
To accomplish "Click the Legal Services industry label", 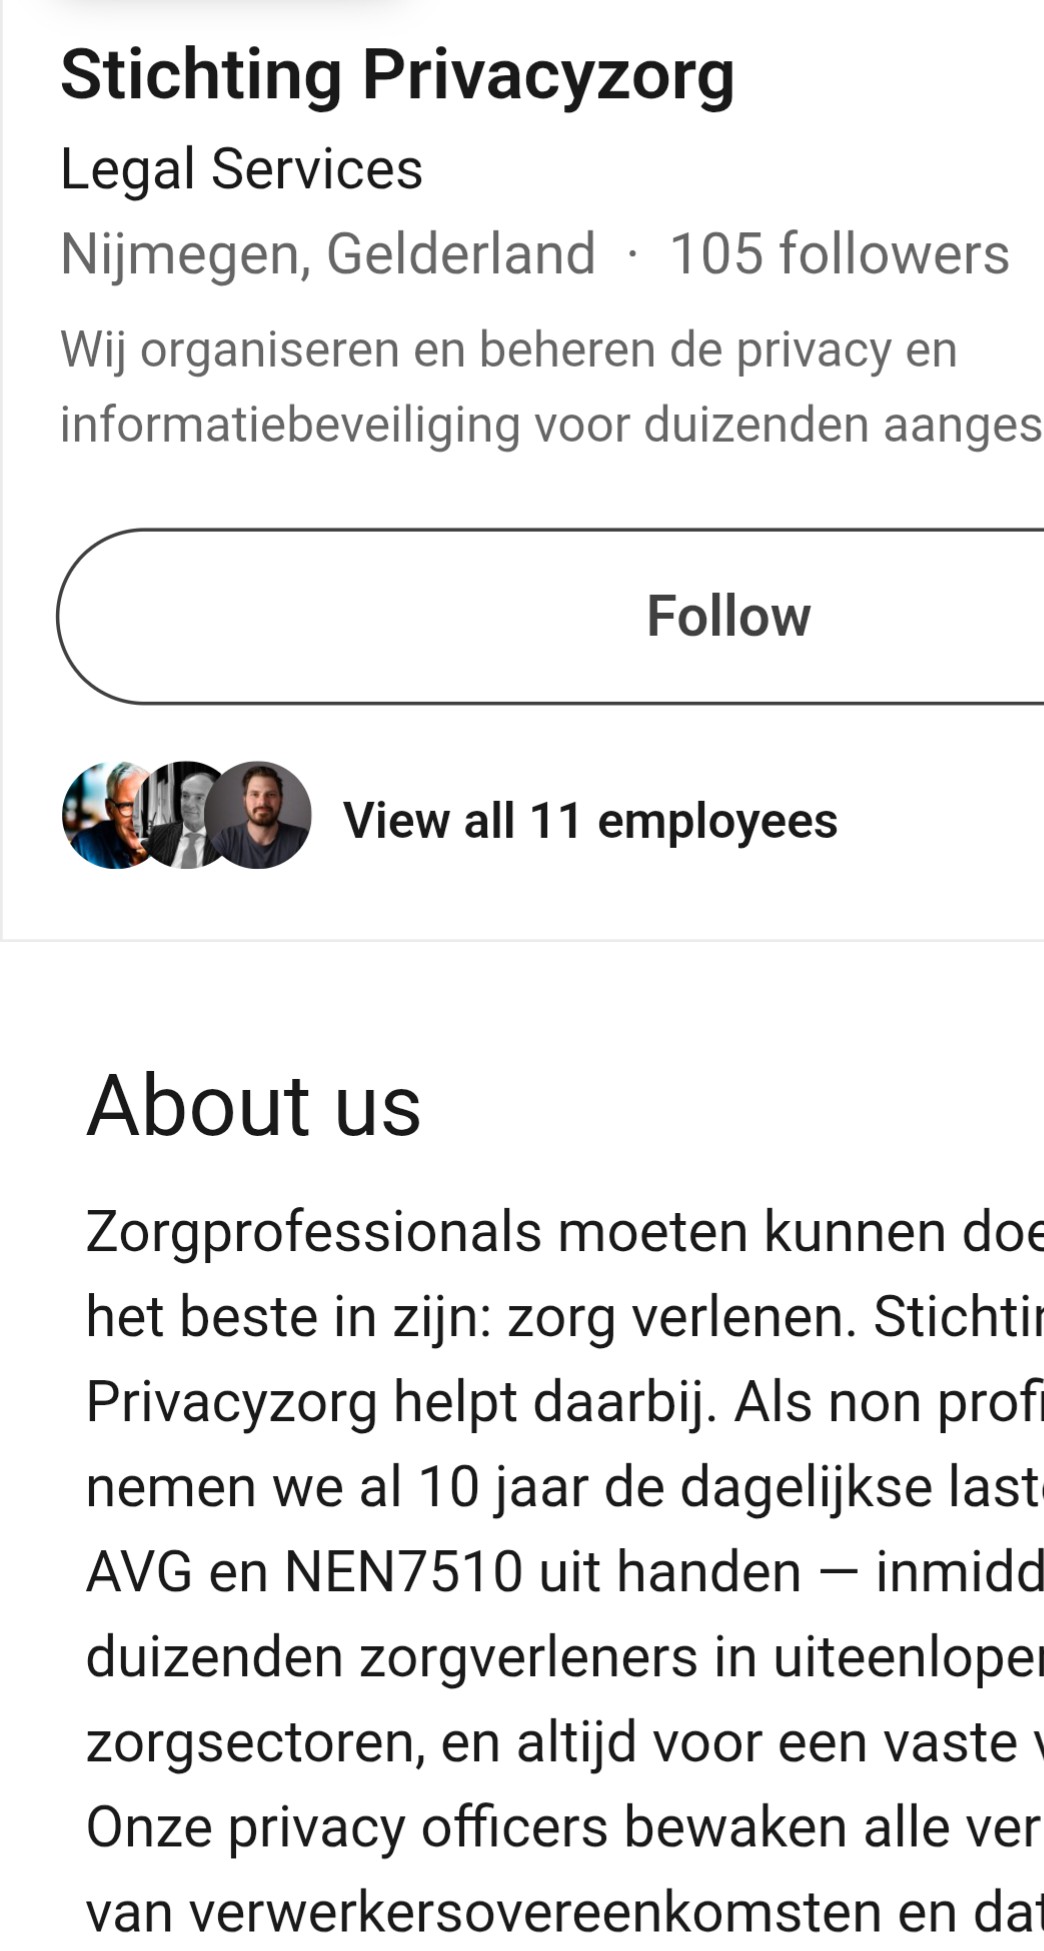I will coord(241,168).
